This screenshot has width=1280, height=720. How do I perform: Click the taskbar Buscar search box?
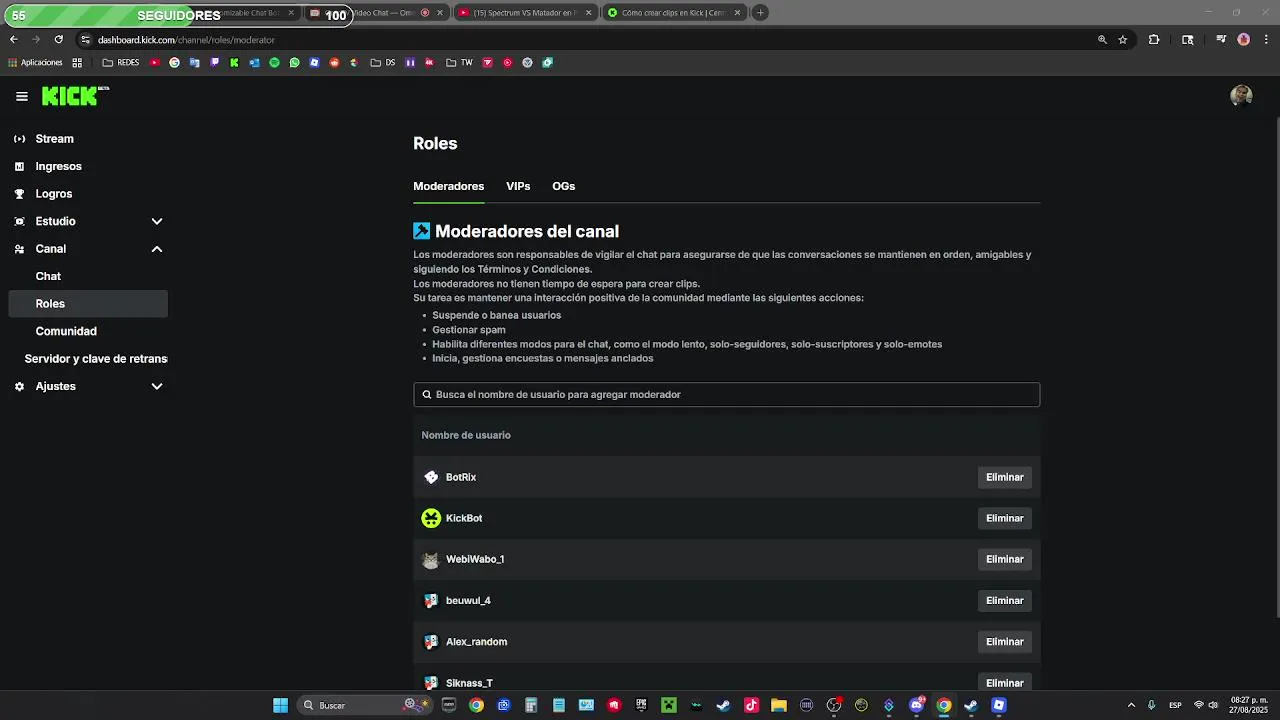(366, 705)
